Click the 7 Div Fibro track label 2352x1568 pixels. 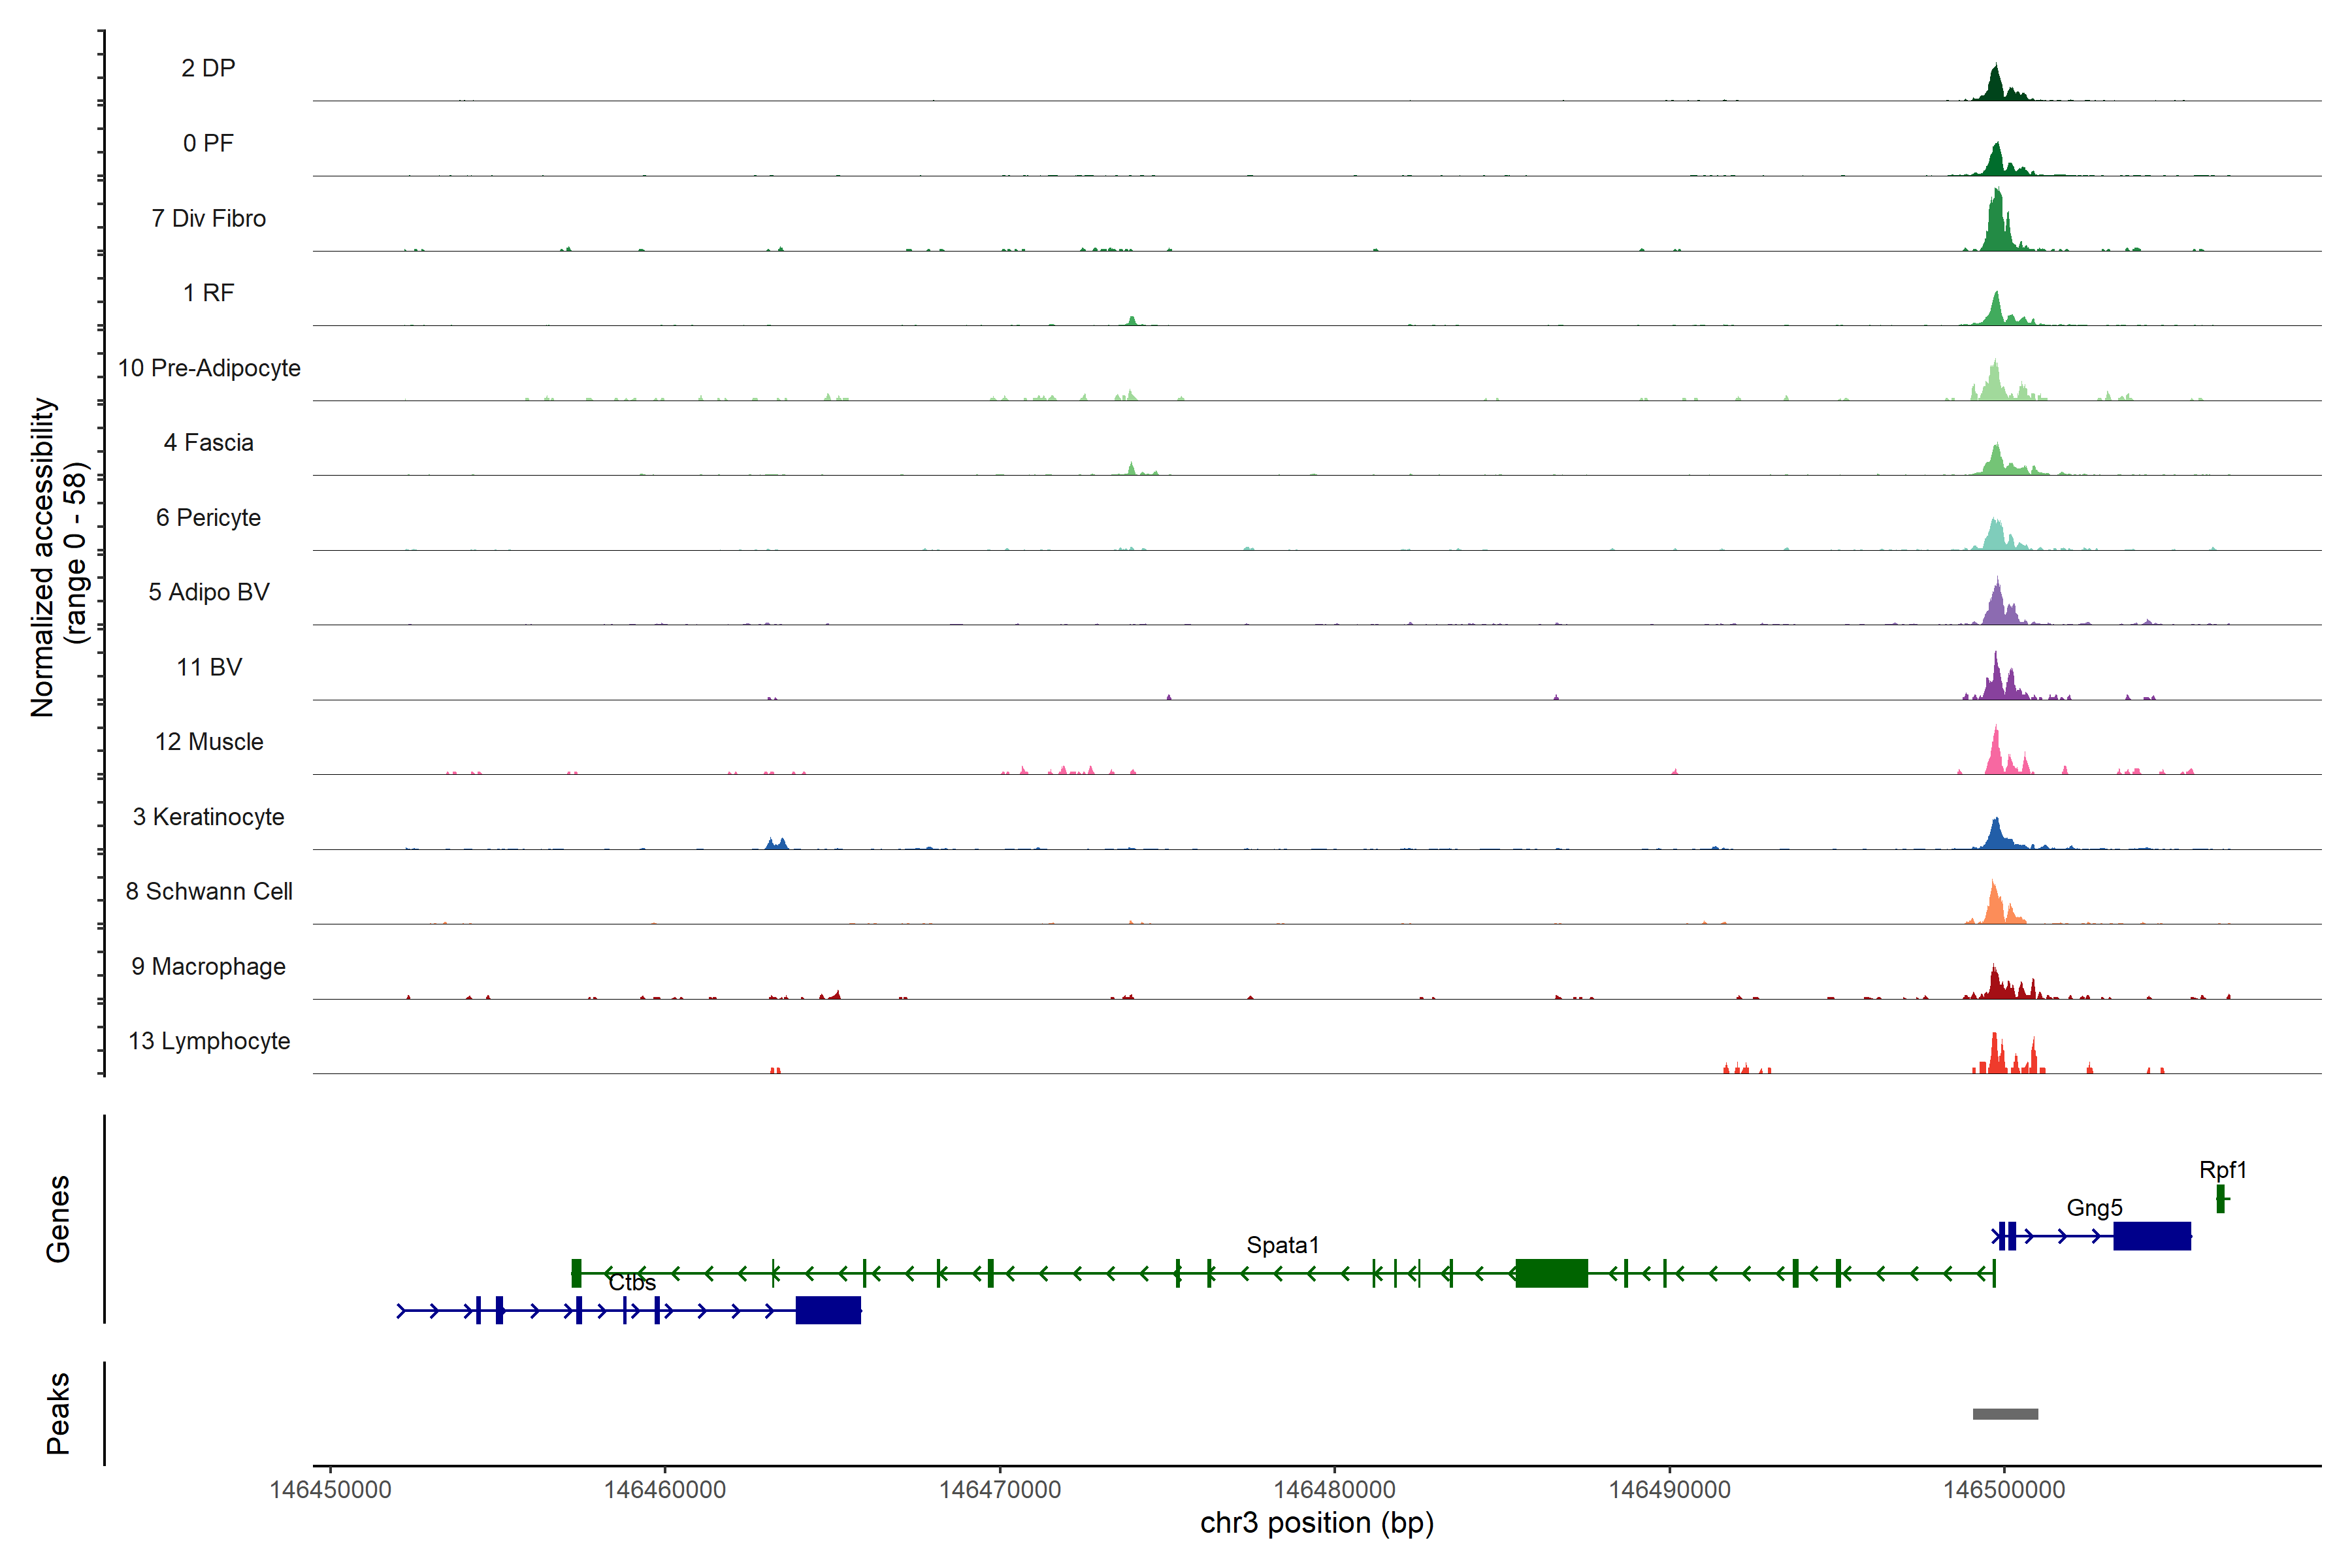pyautogui.click(x=209, y=218)
